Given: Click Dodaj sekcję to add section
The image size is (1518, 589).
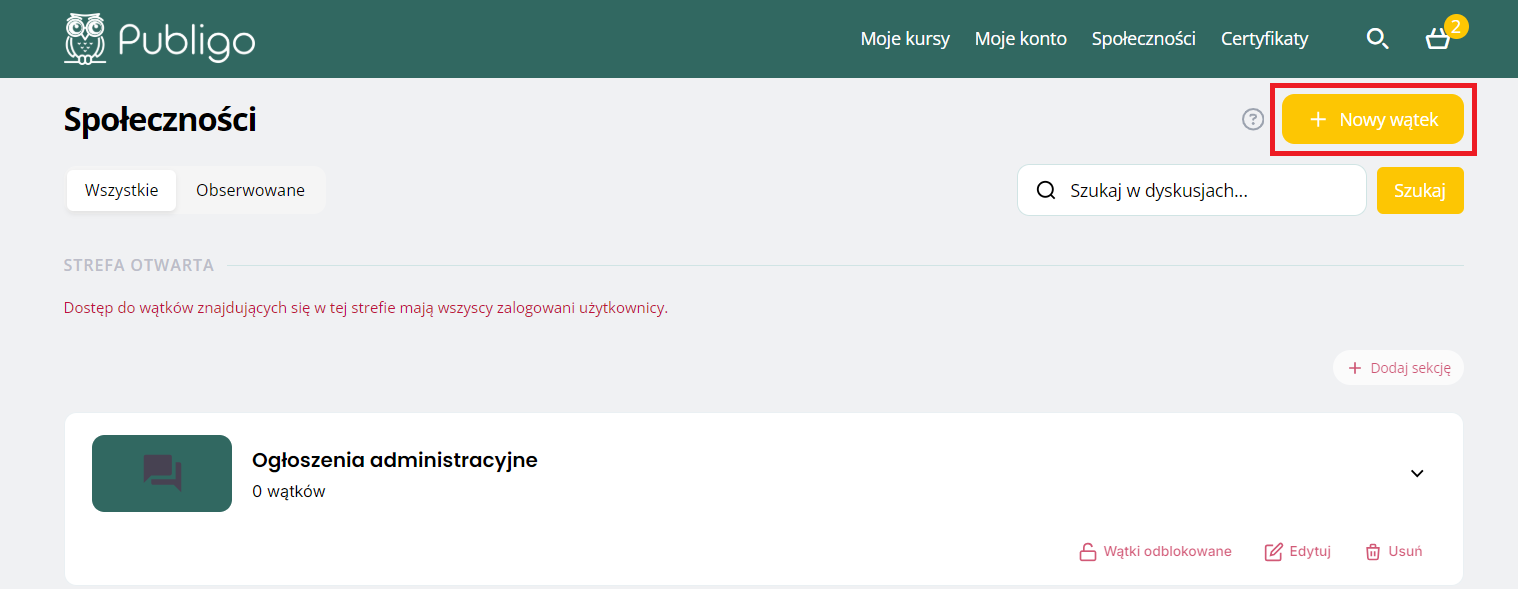Looking at the screenshot, I should point(1398,368).
